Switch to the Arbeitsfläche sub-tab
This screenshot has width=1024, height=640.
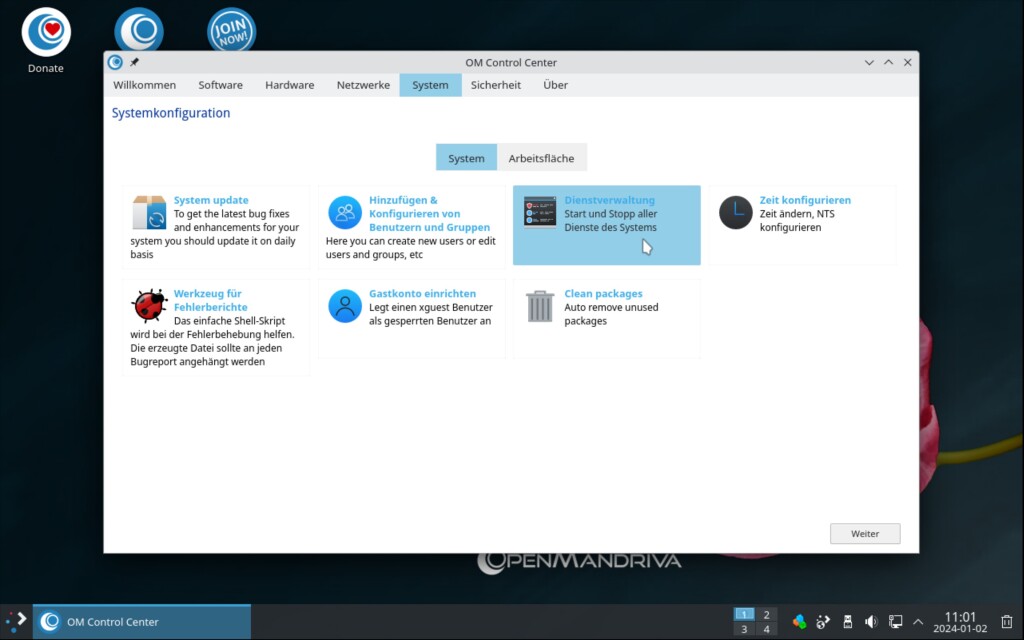coord(541,157)
